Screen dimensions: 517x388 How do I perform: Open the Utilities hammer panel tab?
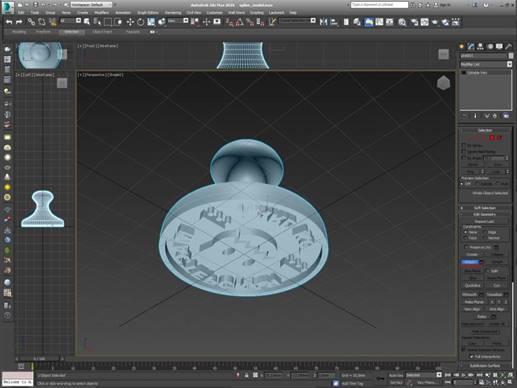tap(508, 46)
